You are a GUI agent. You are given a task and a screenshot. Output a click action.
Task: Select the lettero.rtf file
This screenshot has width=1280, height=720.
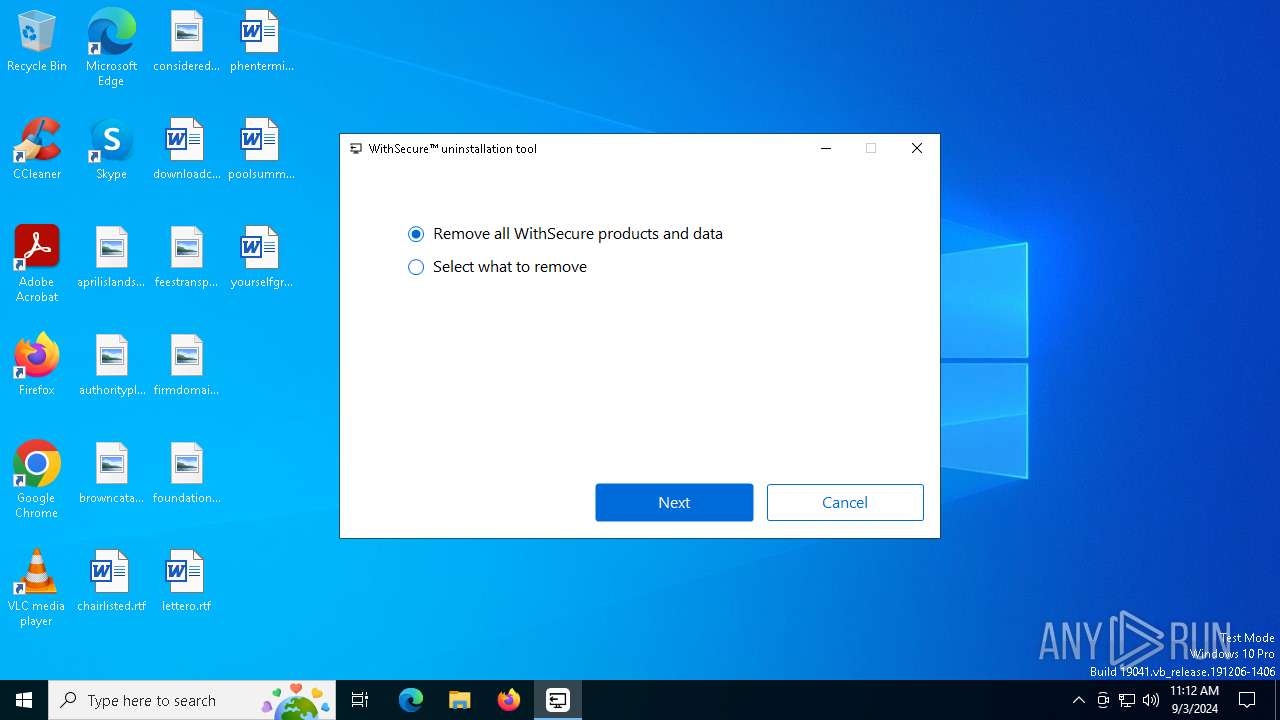pyautogui.click(x=186, y=581)
